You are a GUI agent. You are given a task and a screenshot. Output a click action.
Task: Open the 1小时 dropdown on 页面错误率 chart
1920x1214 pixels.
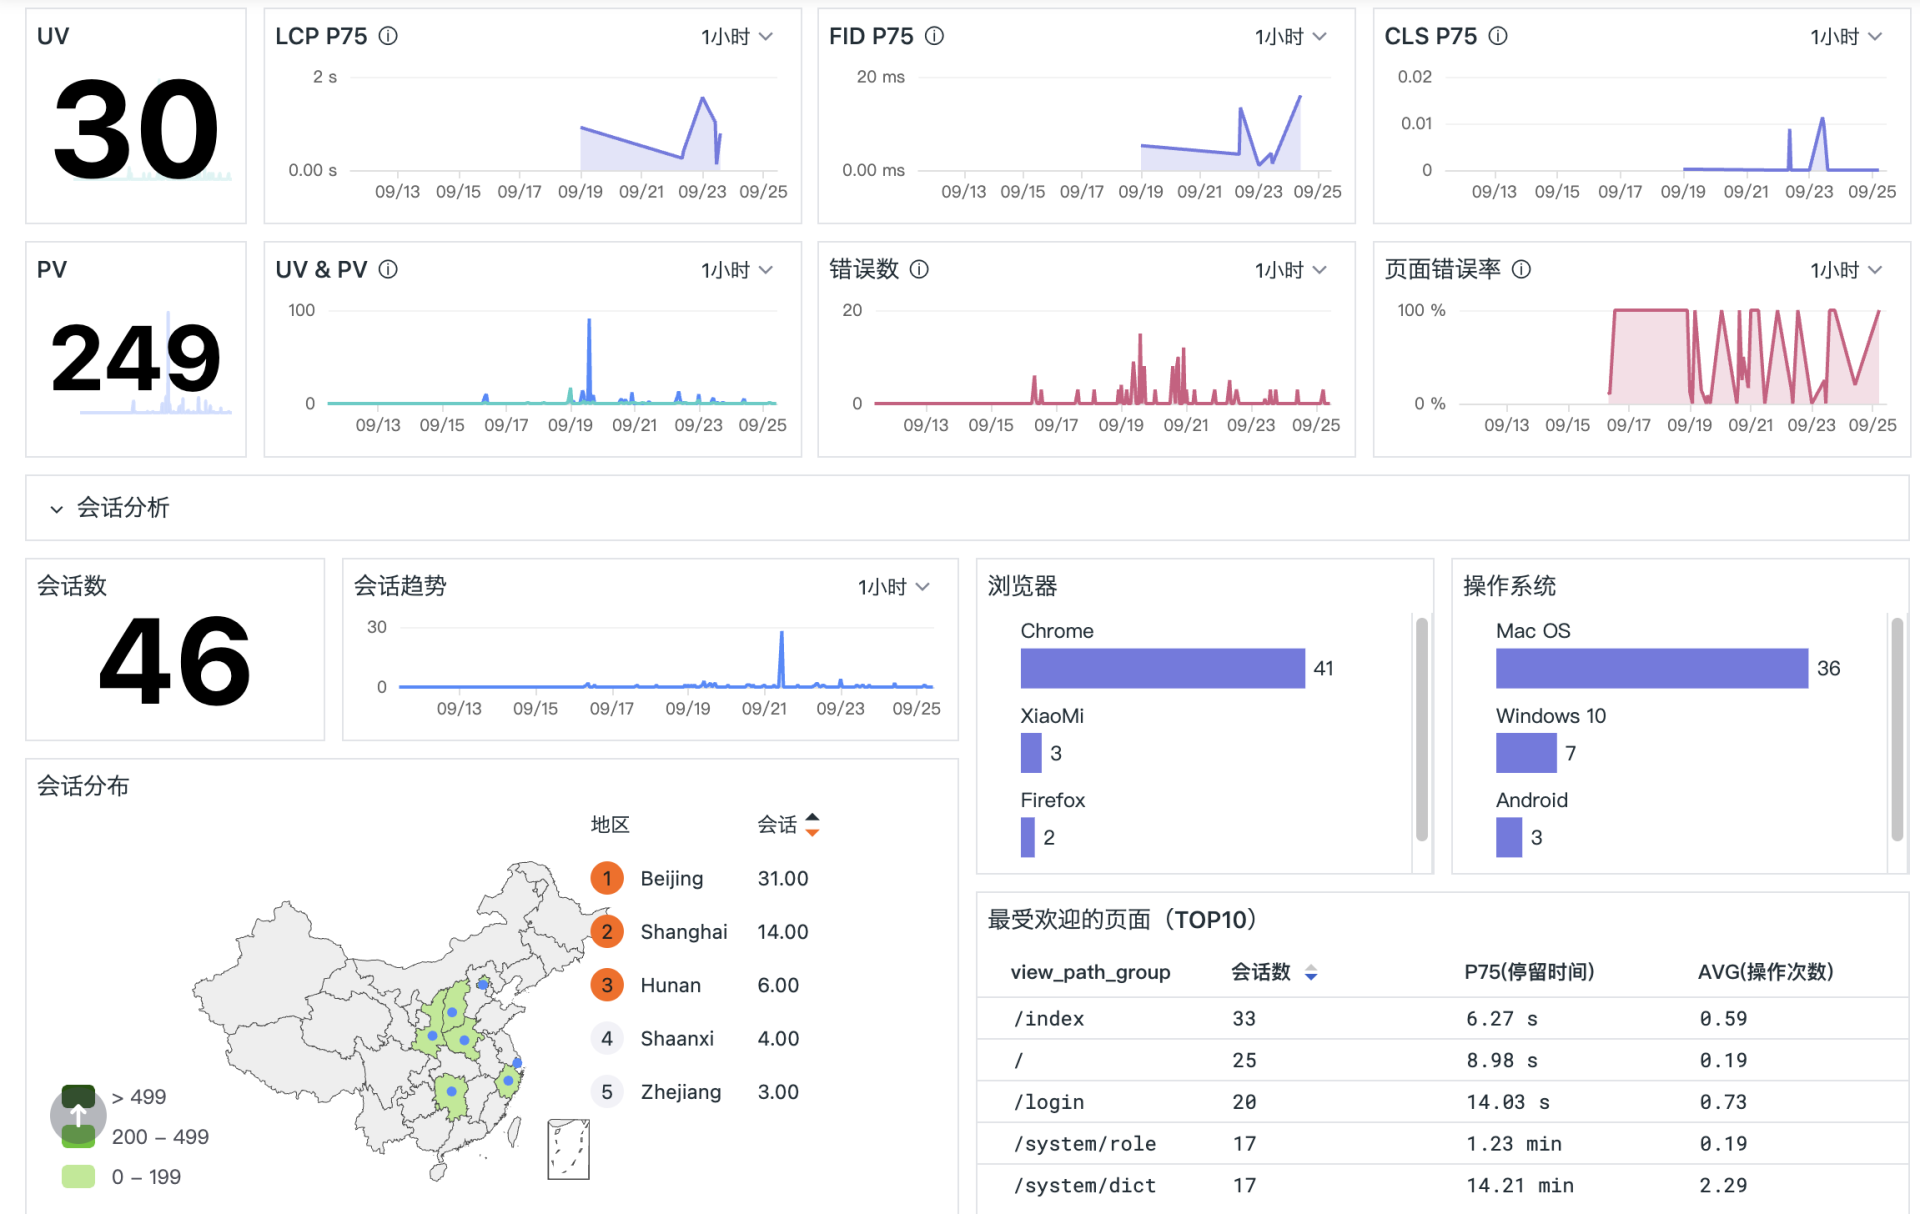pos(1845,269)
